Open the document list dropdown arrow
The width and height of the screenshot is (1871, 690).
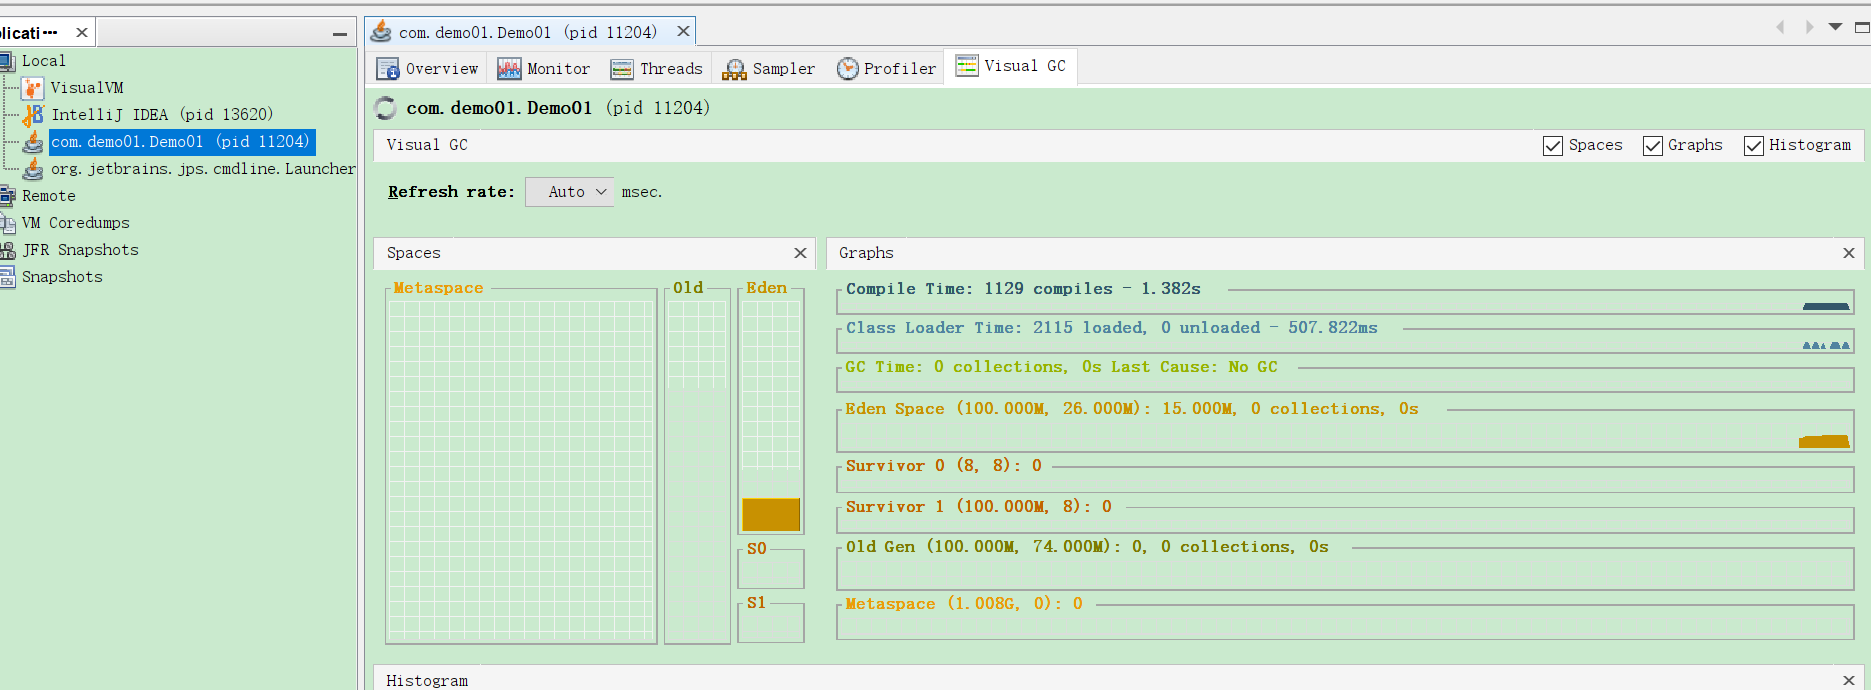pos(1836,27)
